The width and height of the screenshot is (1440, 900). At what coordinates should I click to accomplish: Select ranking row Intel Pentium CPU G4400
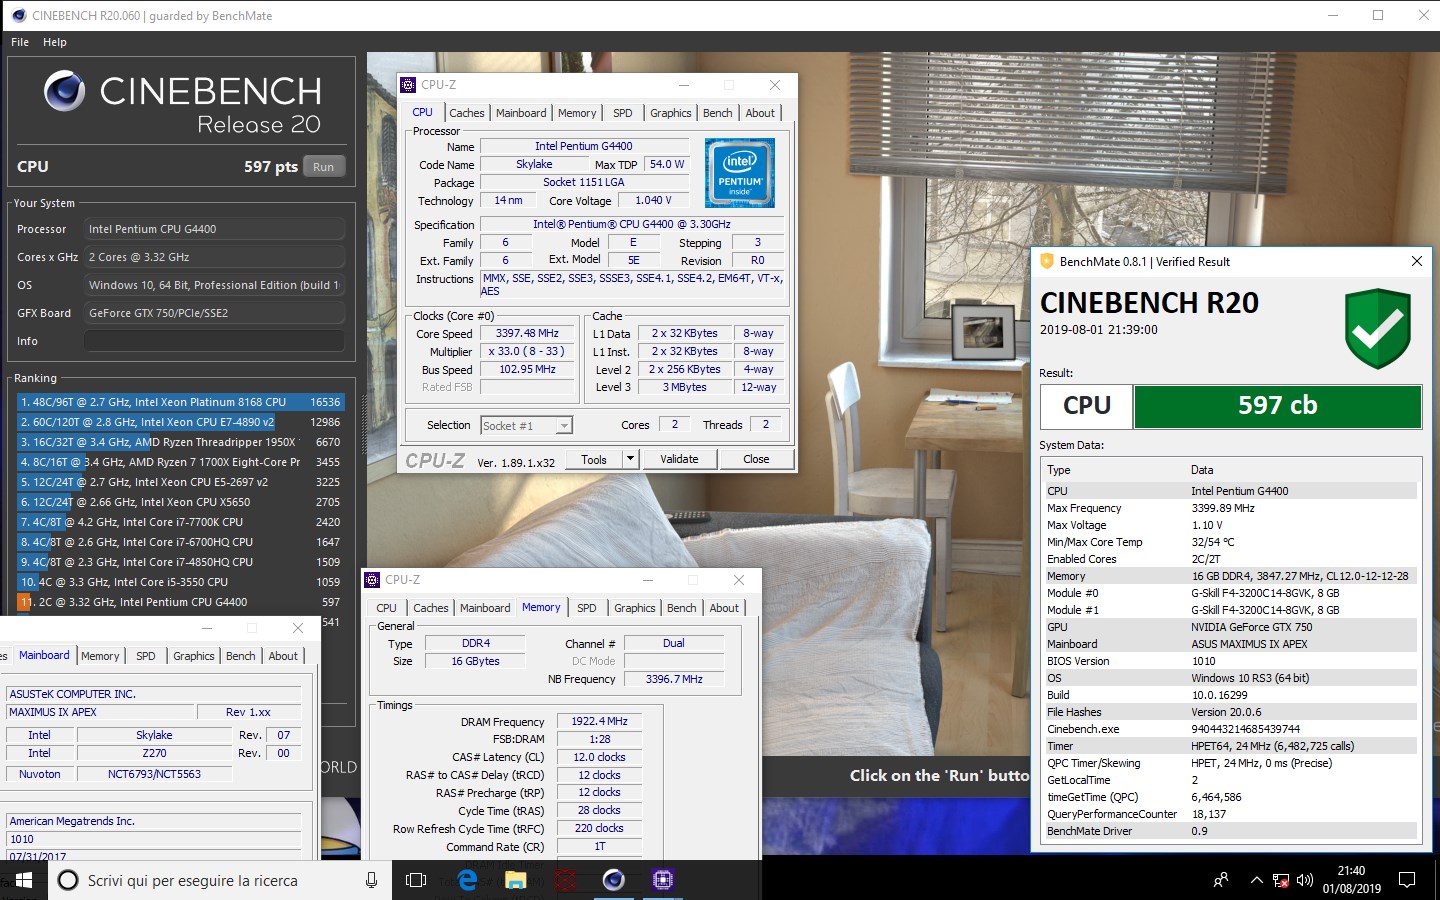tap(180, 602)
